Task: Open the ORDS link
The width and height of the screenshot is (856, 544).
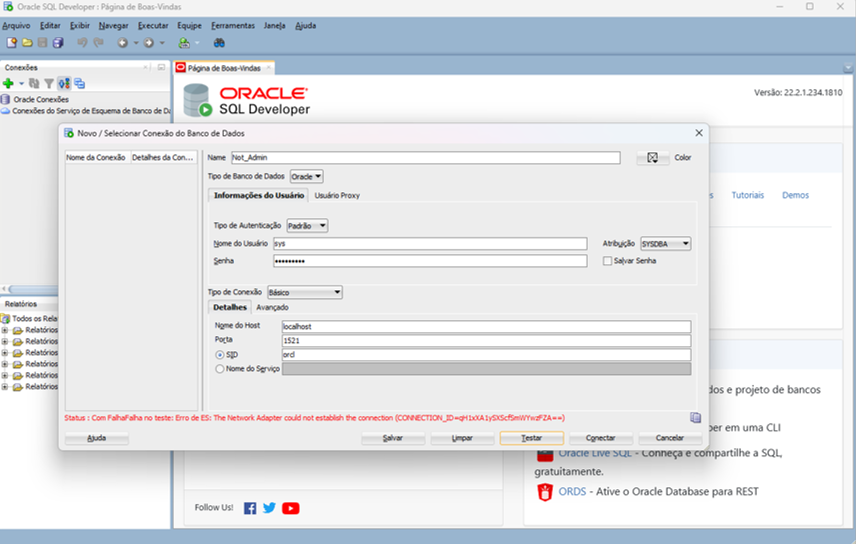Action: coord(572,492)
